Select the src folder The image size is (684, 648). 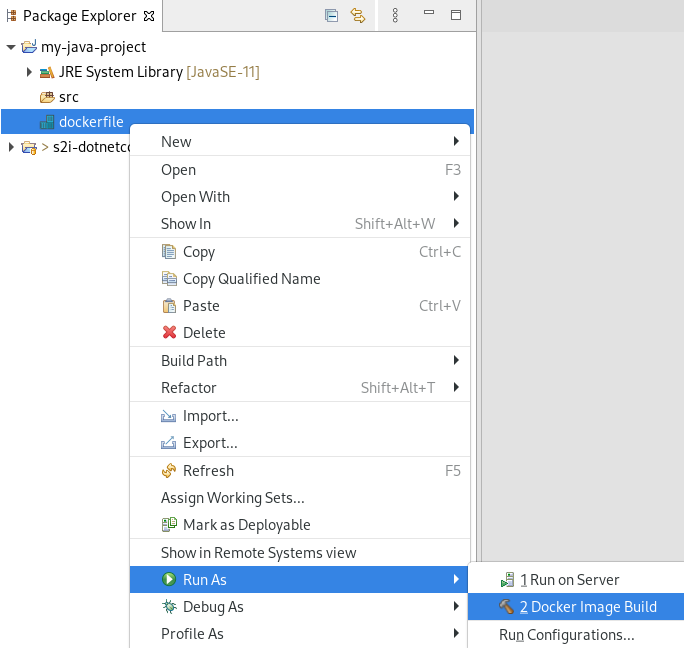click(68, 97)
